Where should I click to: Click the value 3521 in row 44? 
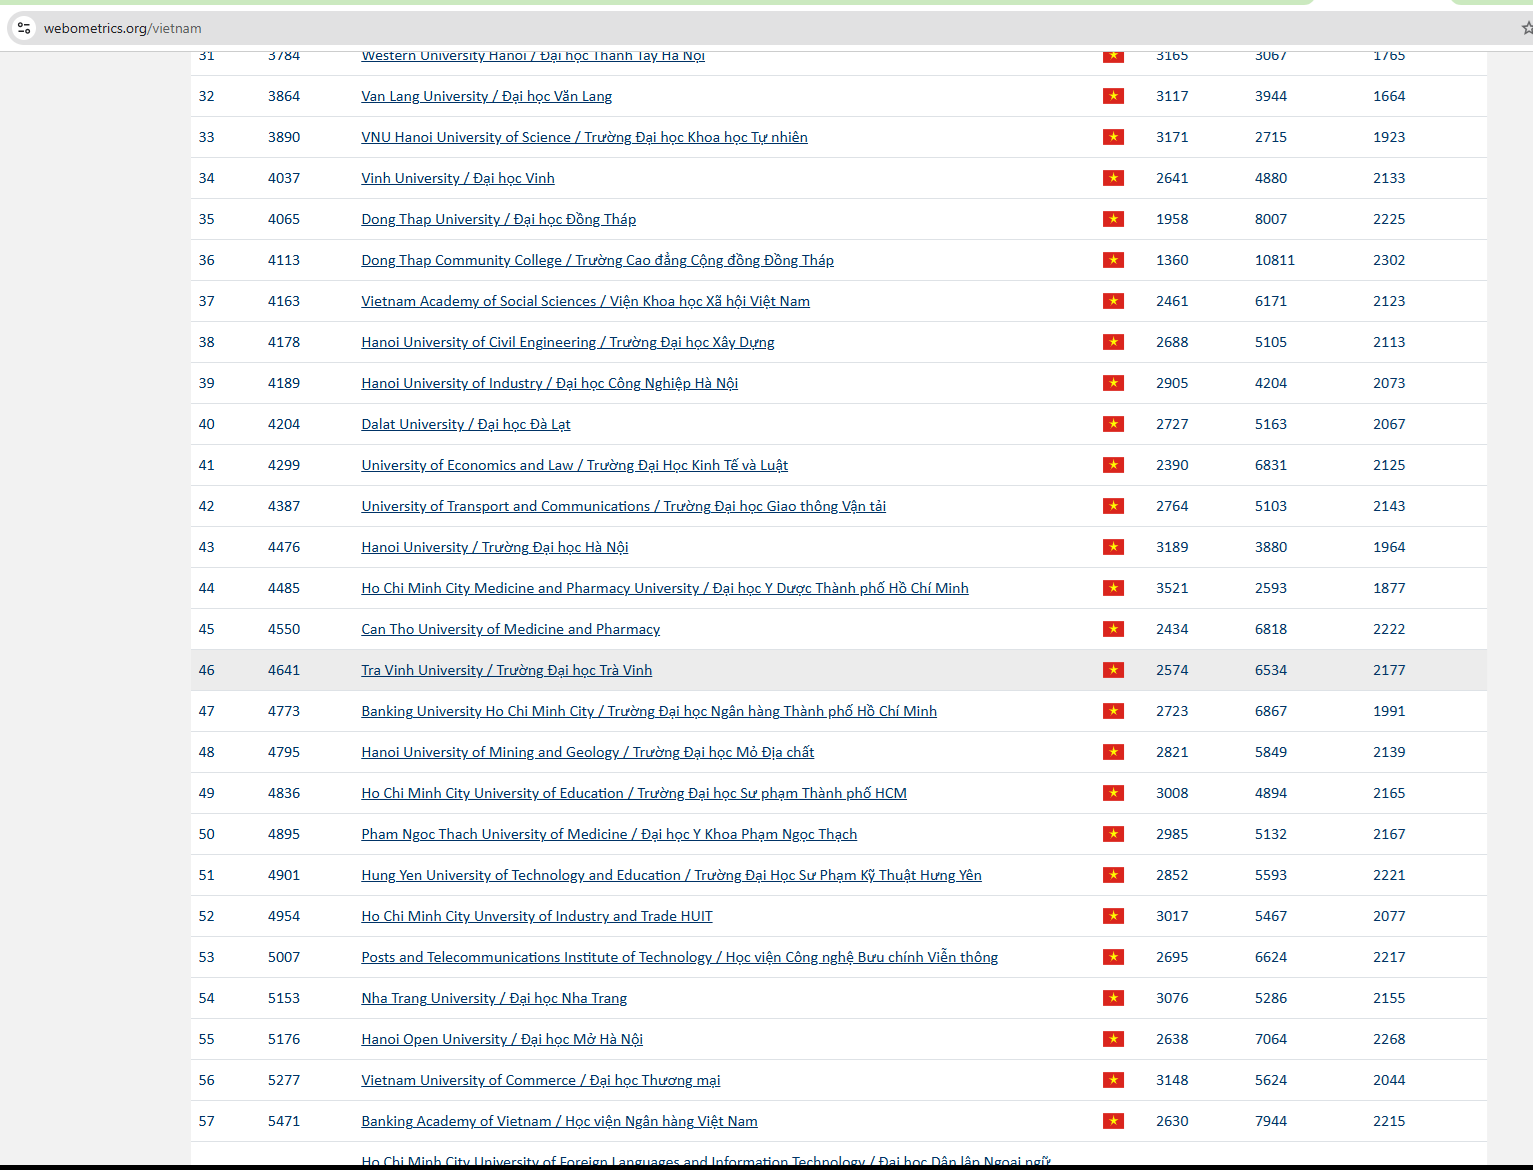pos(1172,588)
